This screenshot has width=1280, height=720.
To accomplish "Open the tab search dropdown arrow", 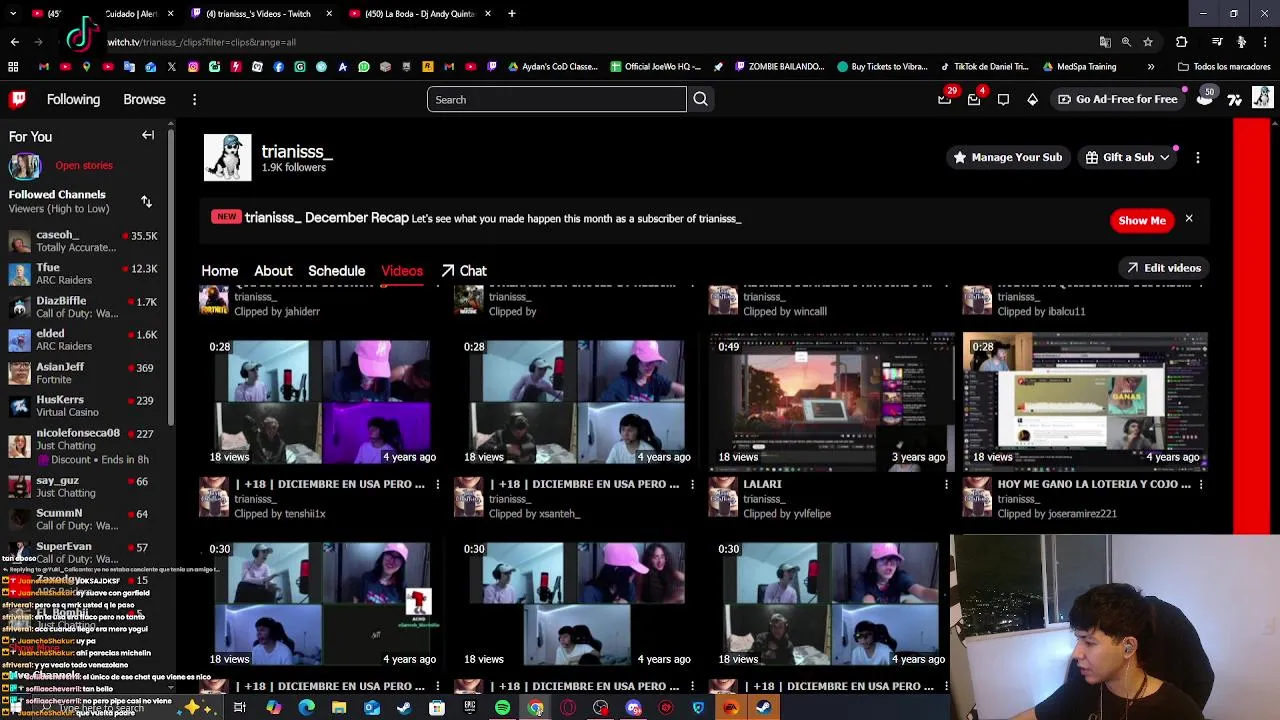I will click(12, 14).
